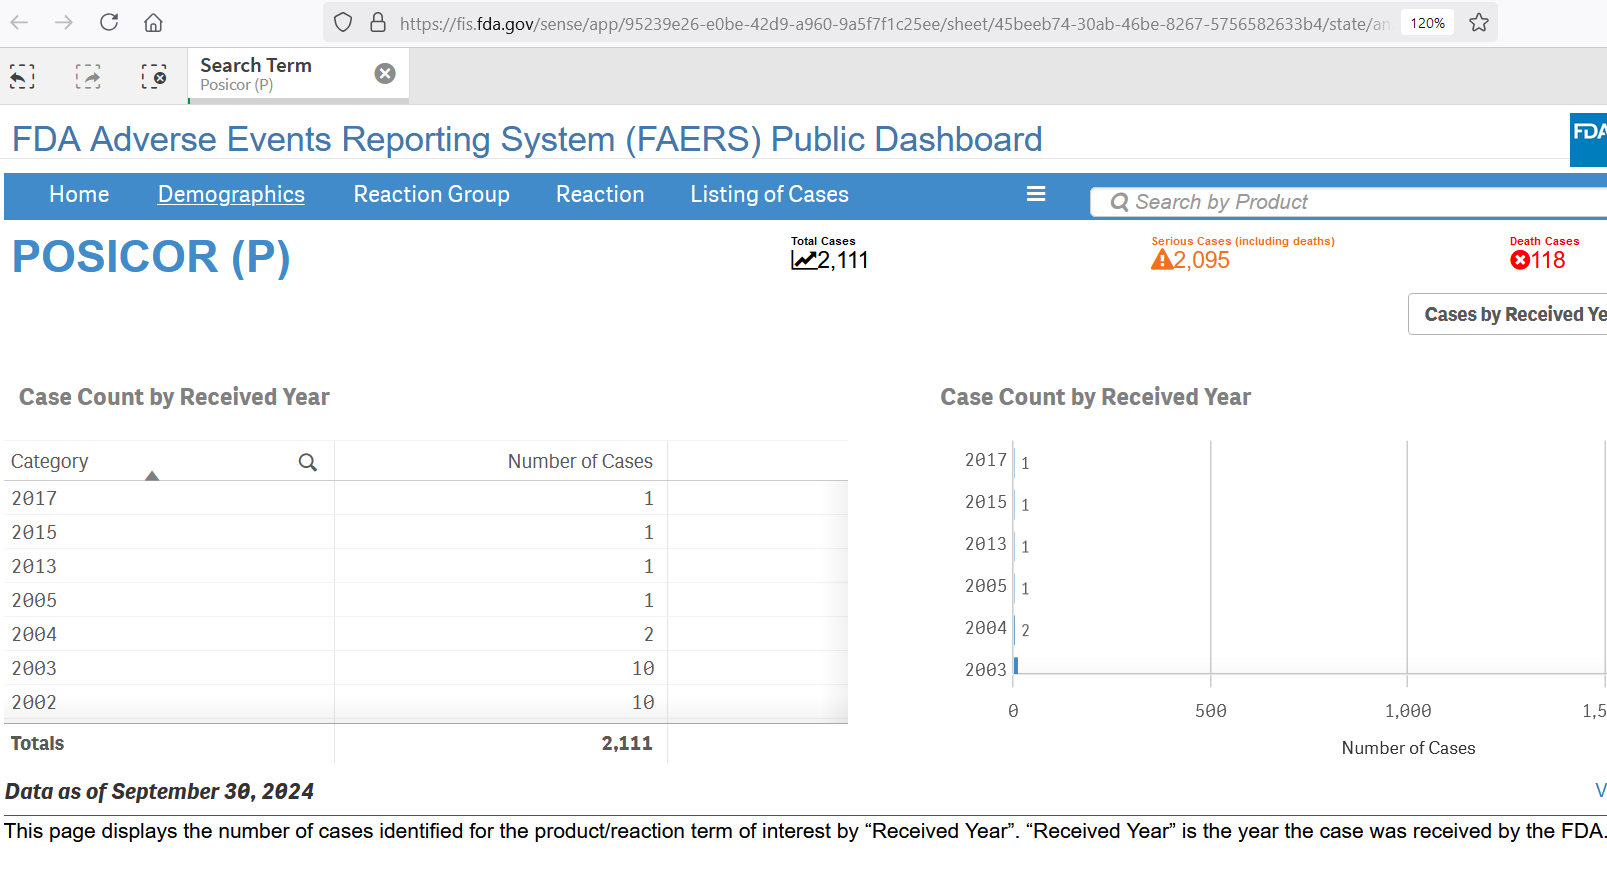Viewport: 1607px width, 886px height.
Task: Click the magnifier in product search
Action: (x=1120, y=203)
